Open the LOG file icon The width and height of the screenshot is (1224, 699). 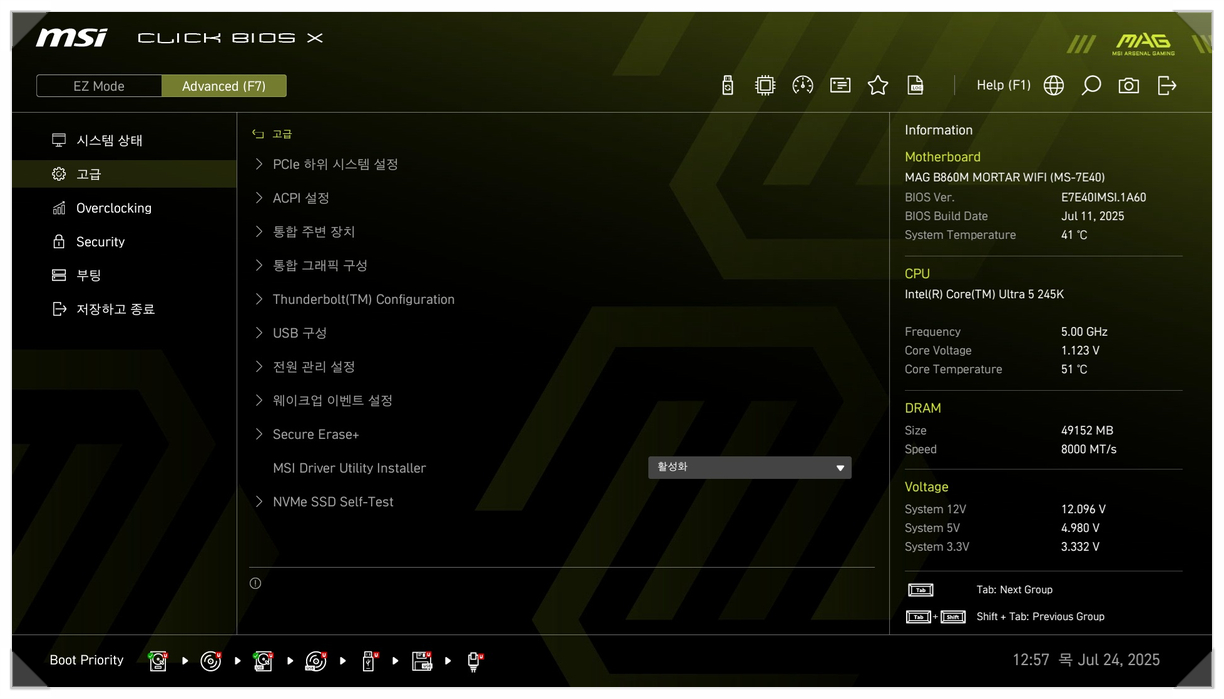tap(915, 86)
